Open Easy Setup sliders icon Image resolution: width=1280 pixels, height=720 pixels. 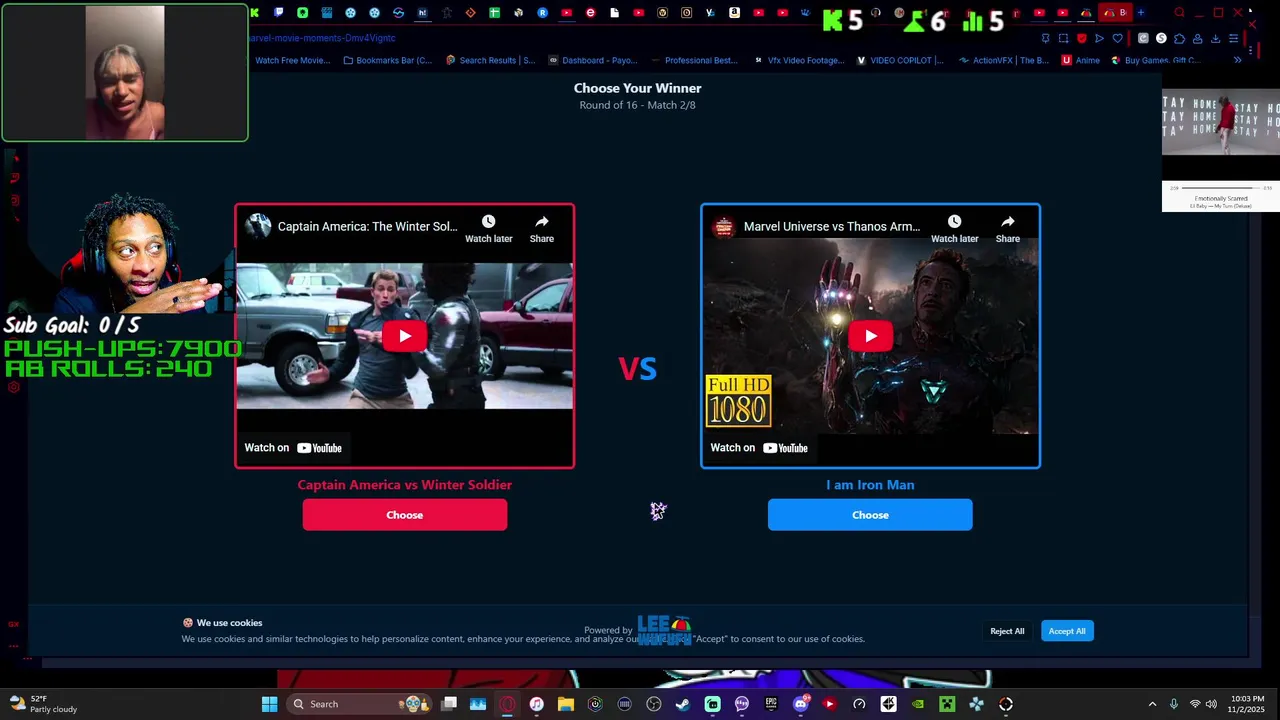(x=1233, y=38)
